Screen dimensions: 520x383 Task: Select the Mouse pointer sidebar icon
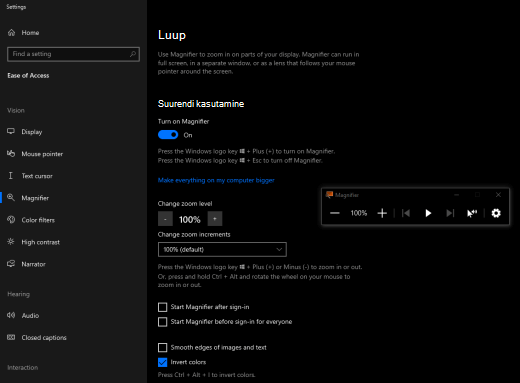11,154
